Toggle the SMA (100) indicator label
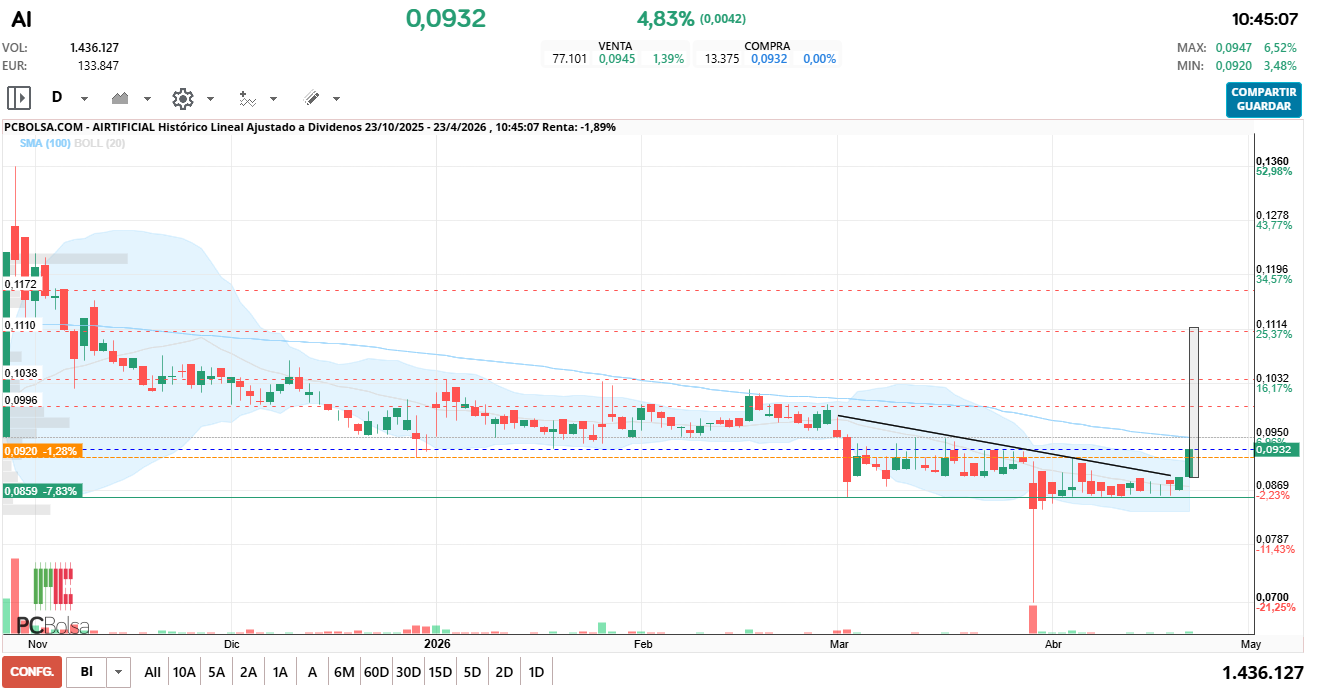This screenshot has width=1317, height=693. [x=45, y=143]
